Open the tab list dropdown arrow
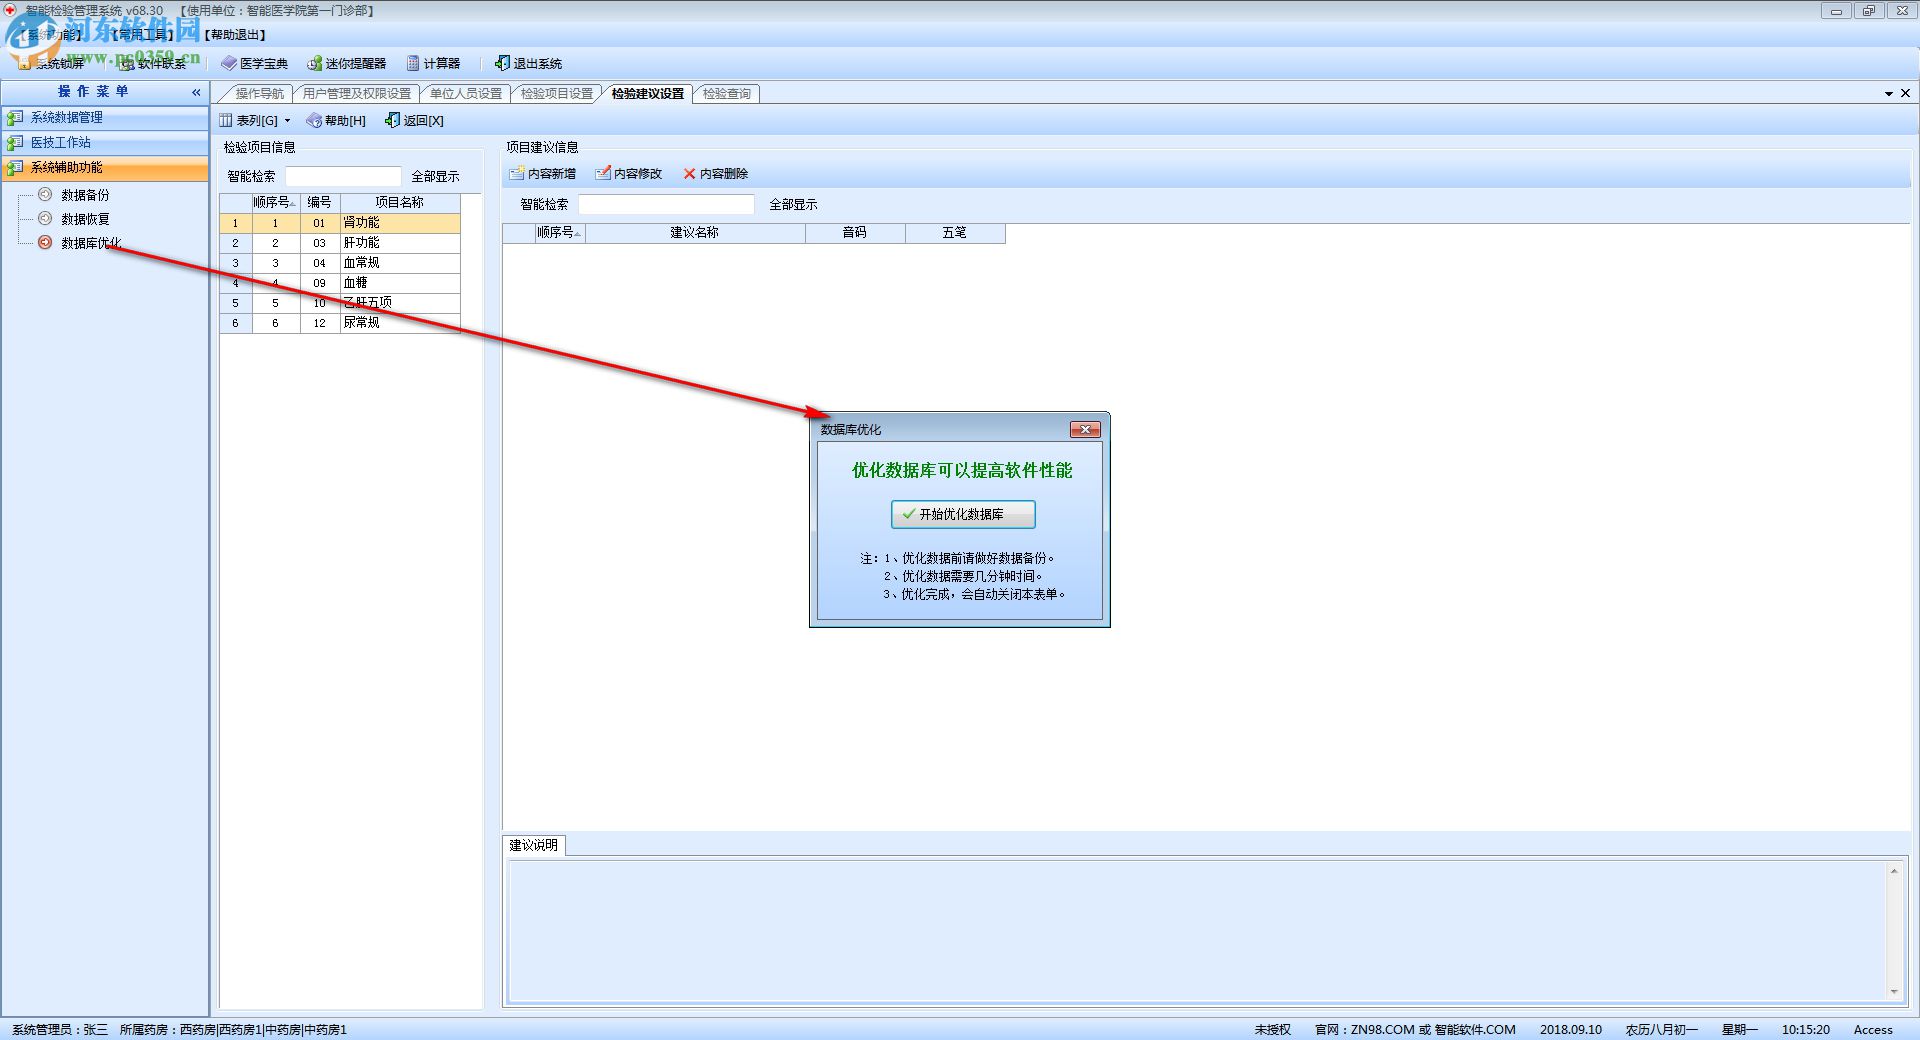1920x1040 pixels. click(x=1889, y=93)
